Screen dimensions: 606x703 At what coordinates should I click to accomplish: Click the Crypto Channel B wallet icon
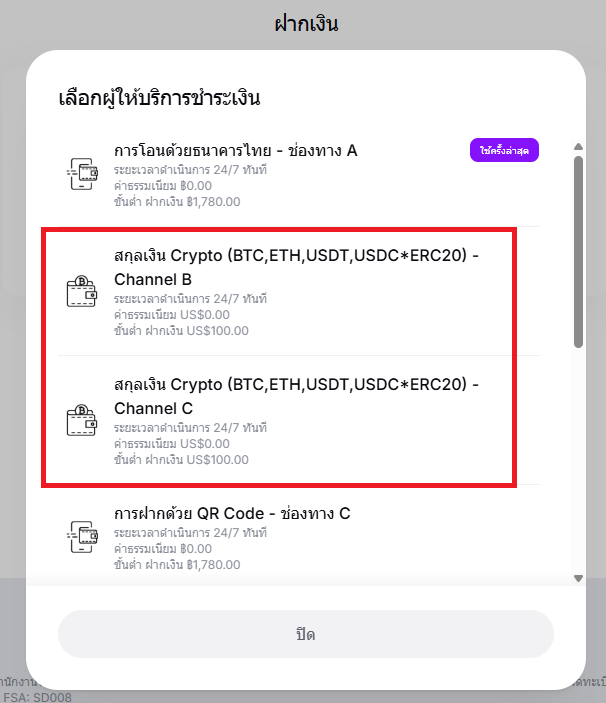point(81,293)
